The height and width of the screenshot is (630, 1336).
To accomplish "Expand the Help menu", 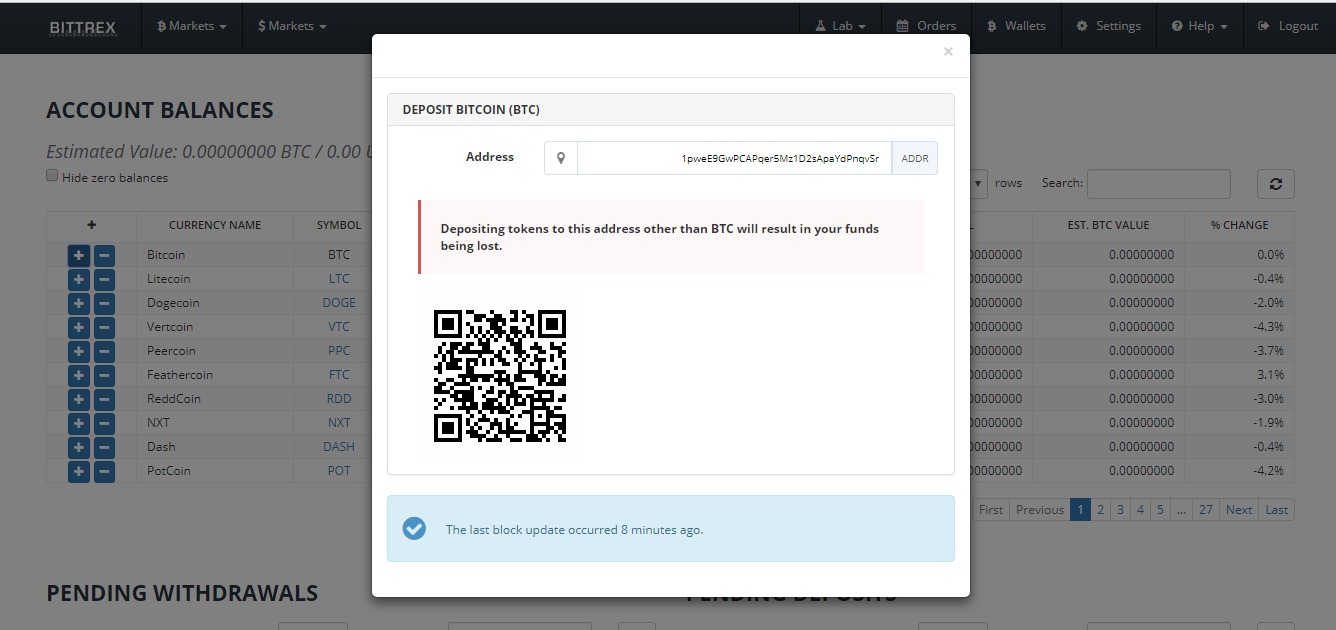I will click(1199, 26).
